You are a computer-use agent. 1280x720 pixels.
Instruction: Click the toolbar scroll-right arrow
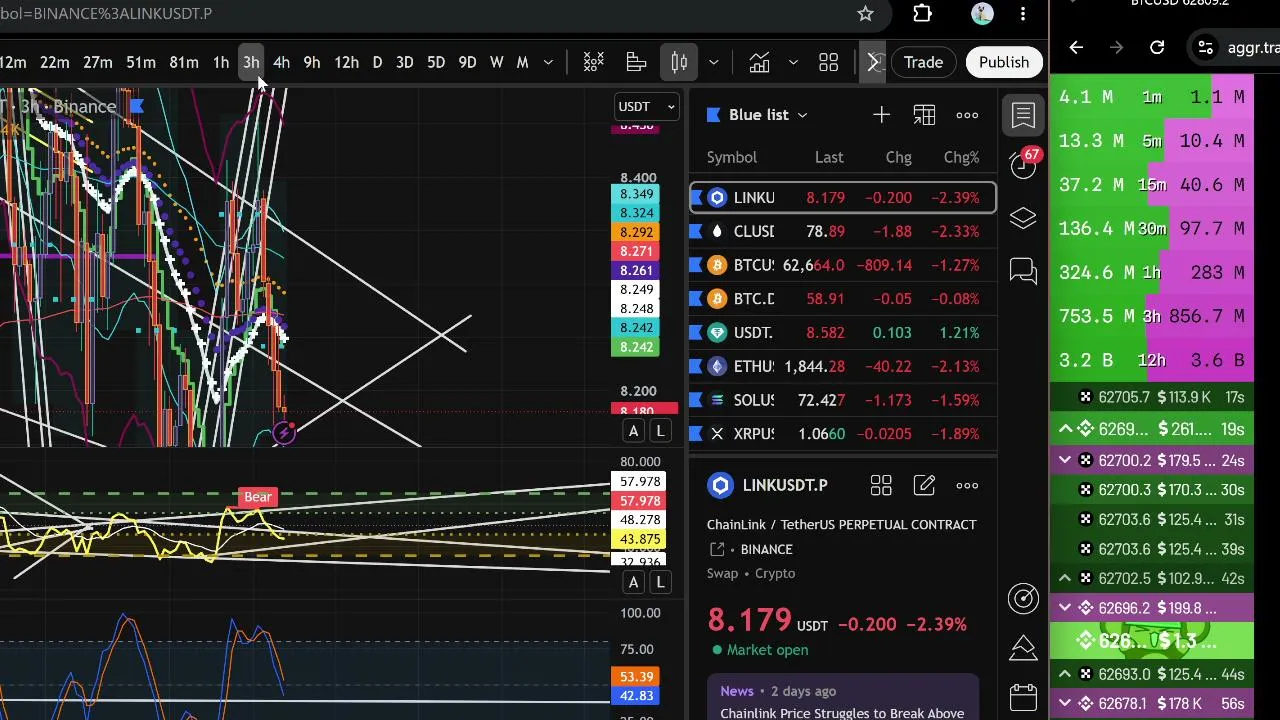click(x=872, y=63)
